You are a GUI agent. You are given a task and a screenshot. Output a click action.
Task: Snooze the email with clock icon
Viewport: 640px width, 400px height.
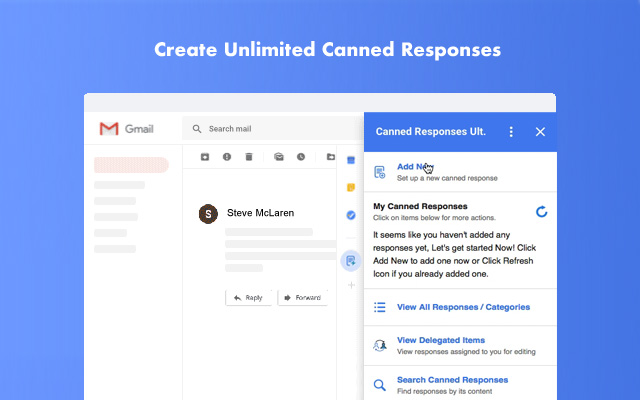tap(301, 157)
